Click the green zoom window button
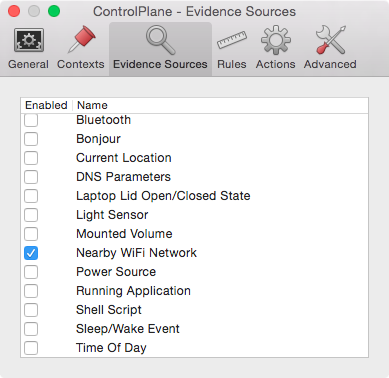The height and width of the screenshot is (378, 389). coord(54,11)
